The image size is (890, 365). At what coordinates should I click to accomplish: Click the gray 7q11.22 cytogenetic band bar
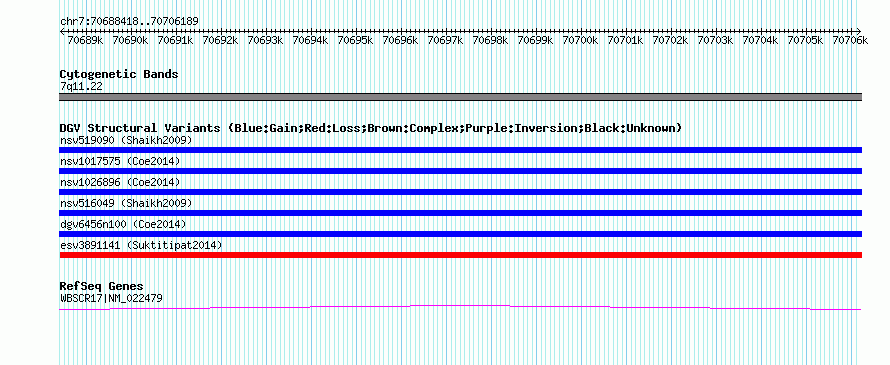[460, 97]
